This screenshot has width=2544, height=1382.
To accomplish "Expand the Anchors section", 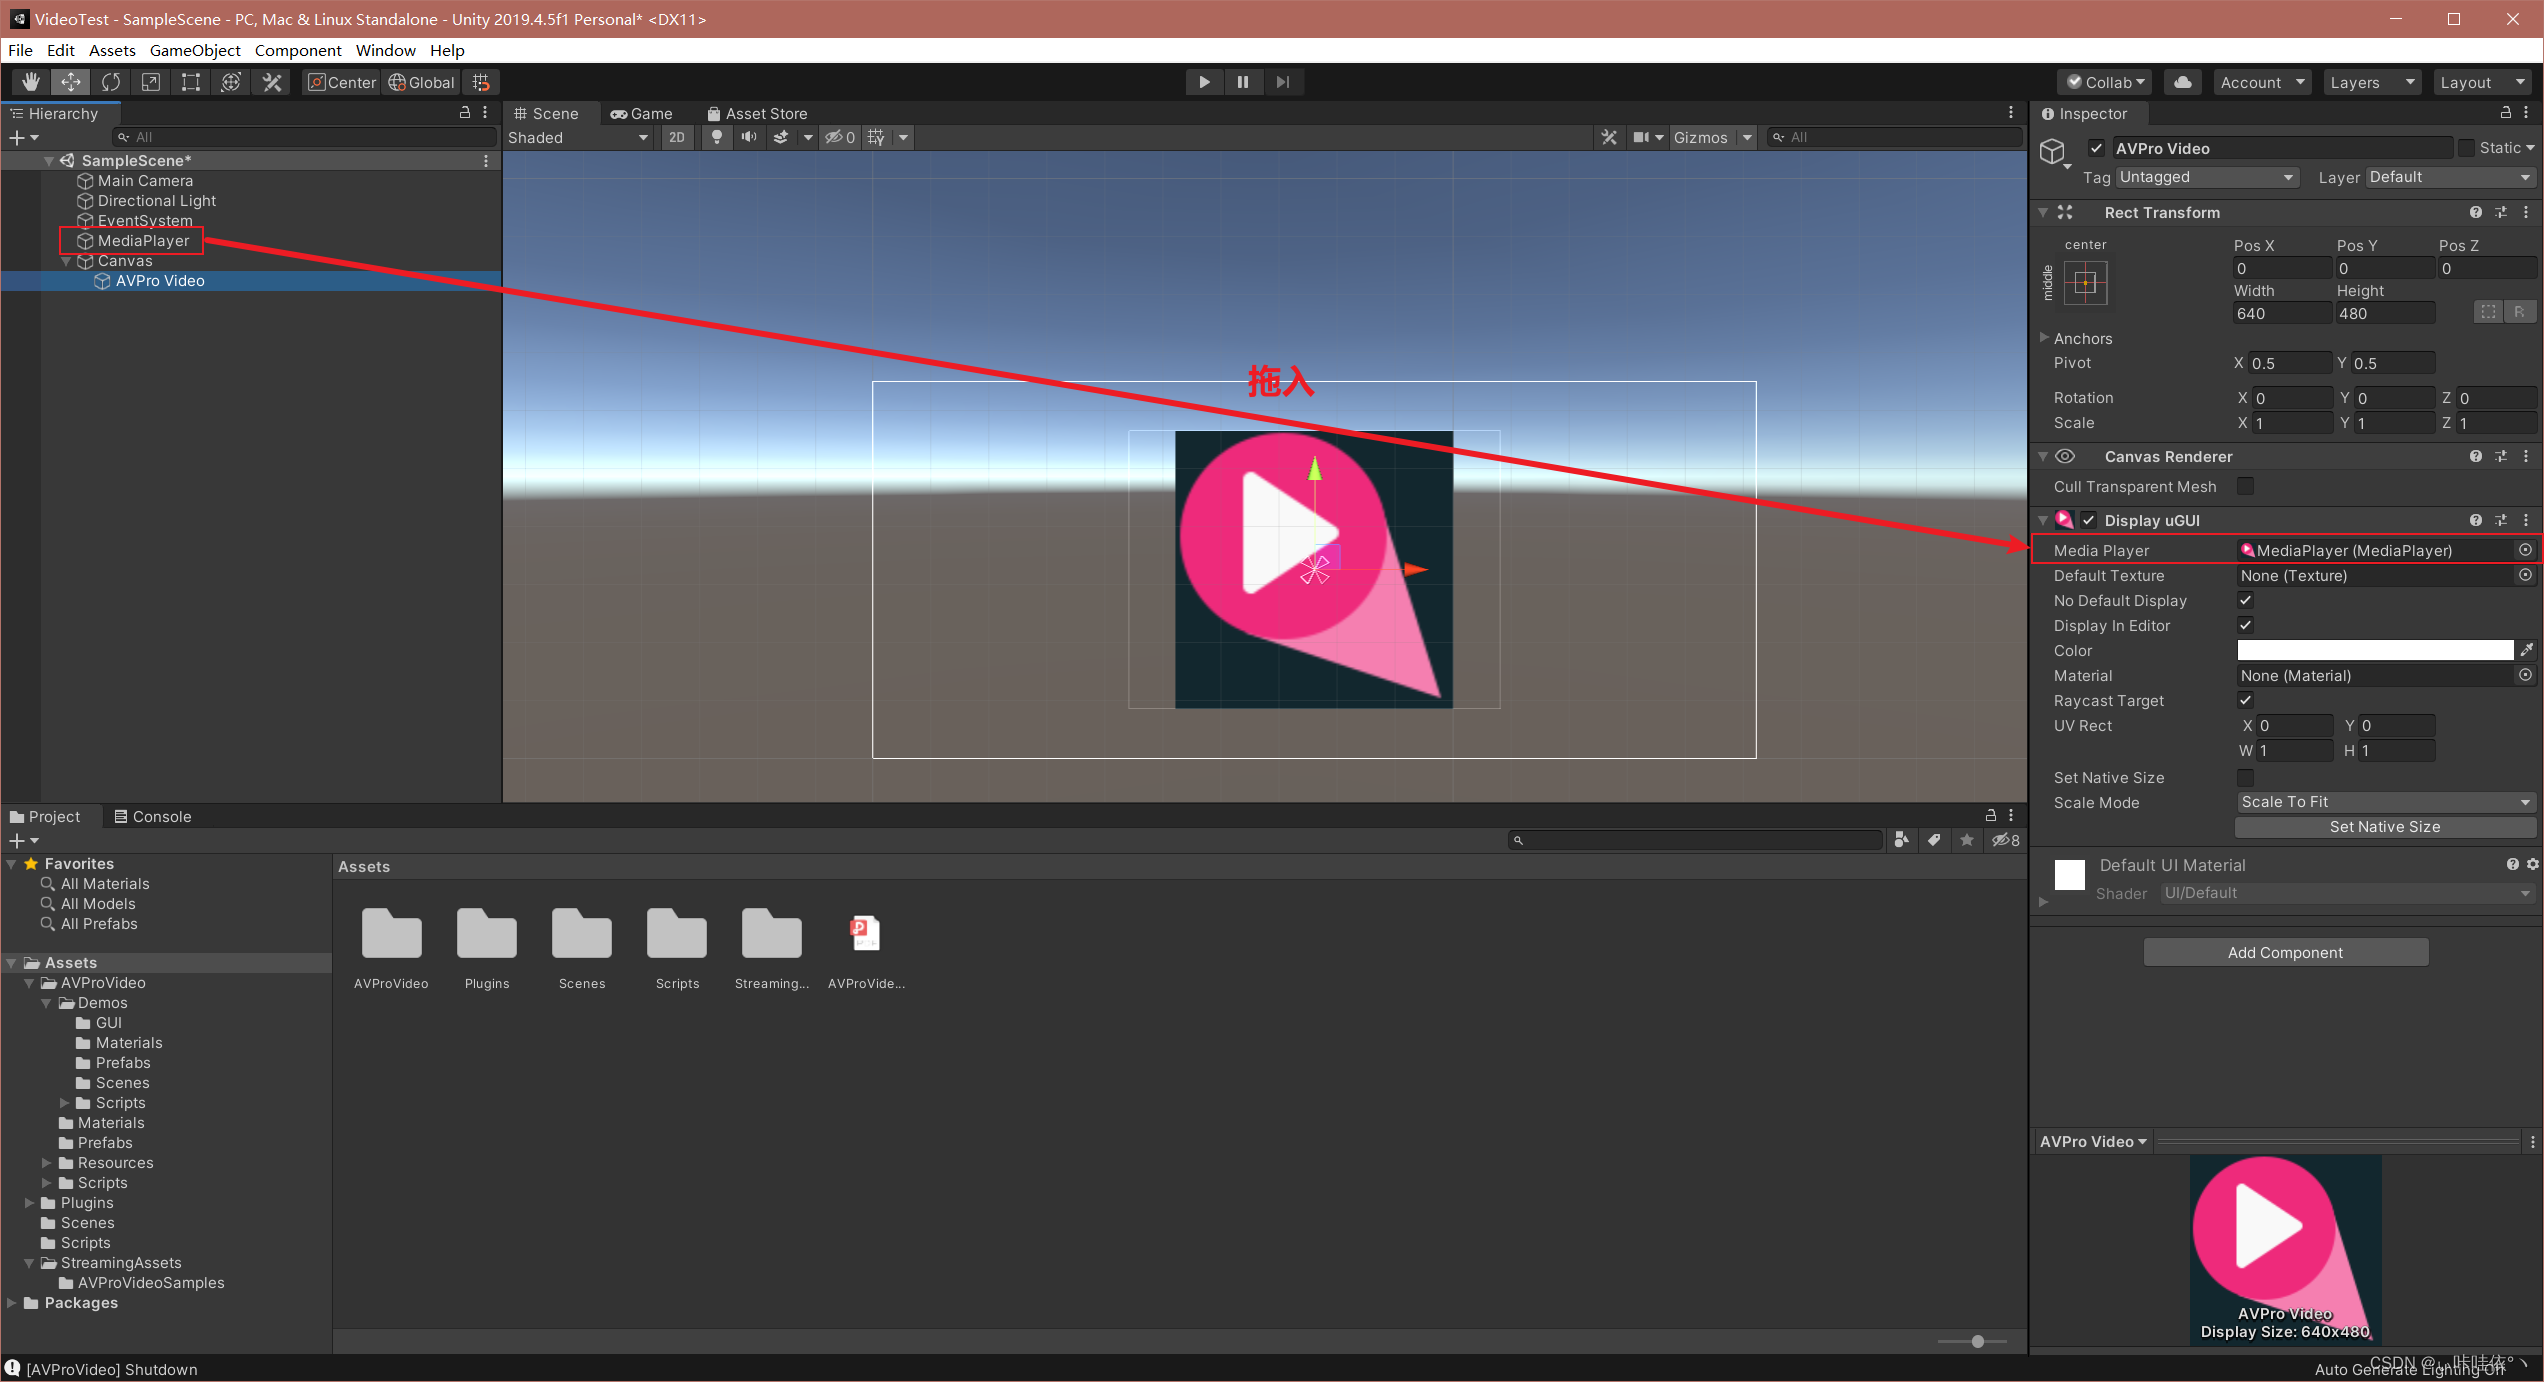I will coord(2044,338).
